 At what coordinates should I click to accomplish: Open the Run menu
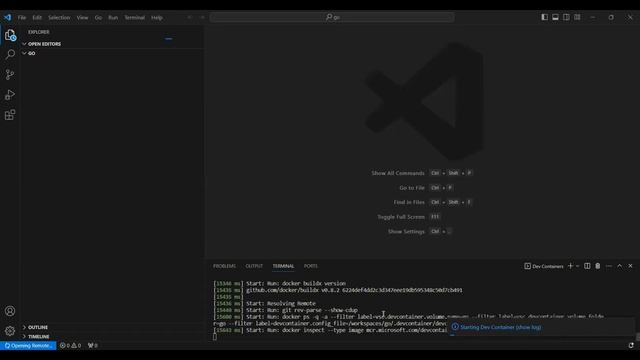point(113,18)
